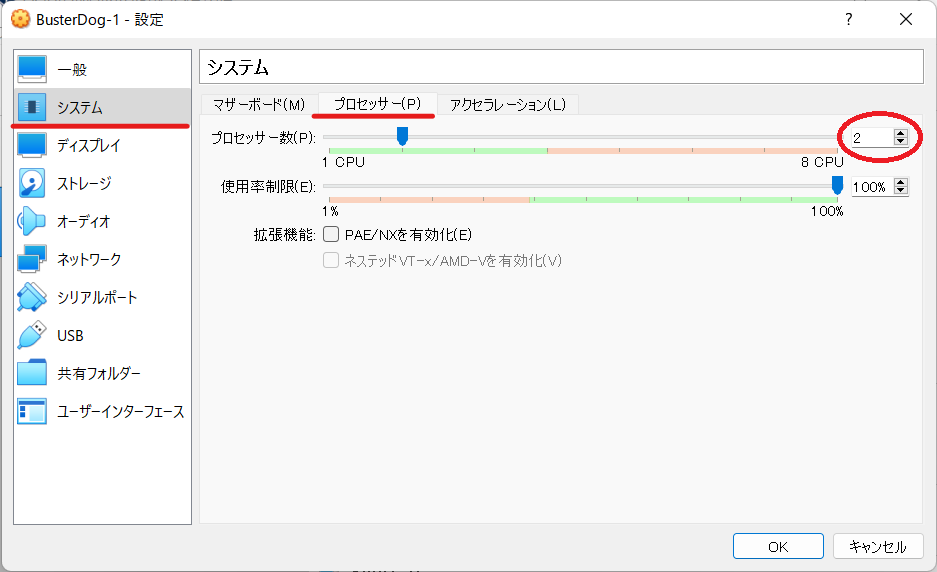
Task: Open the ユーザーインターフェース window icon
Action: (32, 412)
